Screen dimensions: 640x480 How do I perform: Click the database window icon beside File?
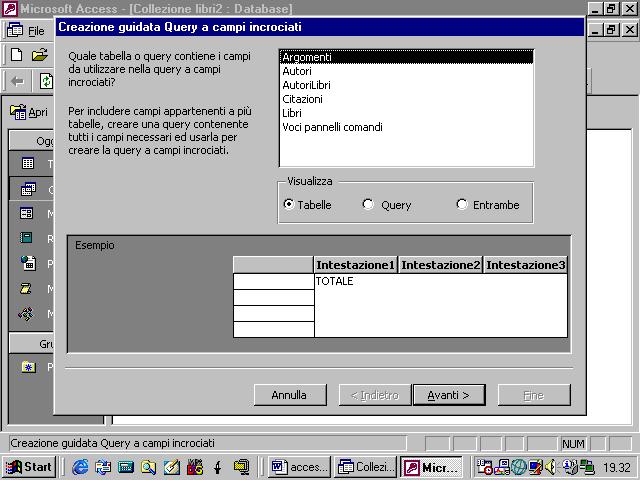click(x=15, y=31)
